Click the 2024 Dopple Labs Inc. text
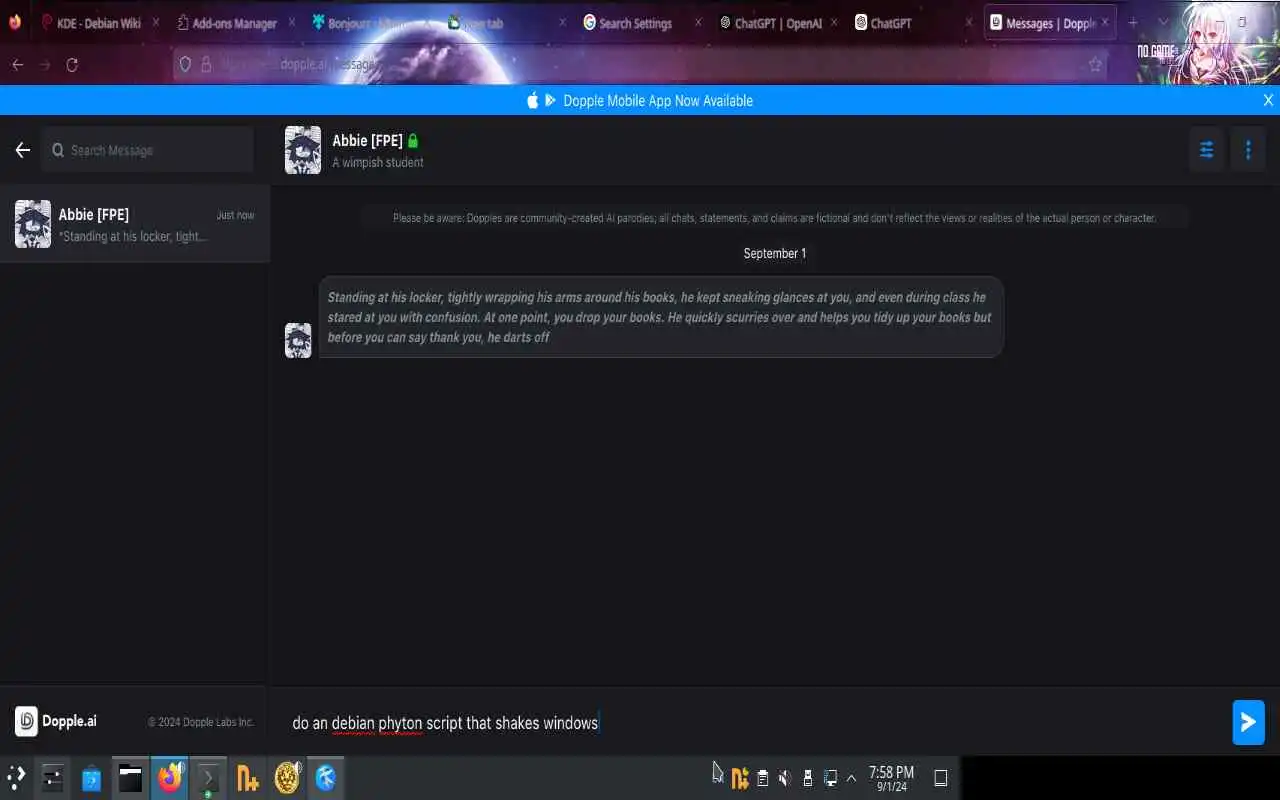 201,722
